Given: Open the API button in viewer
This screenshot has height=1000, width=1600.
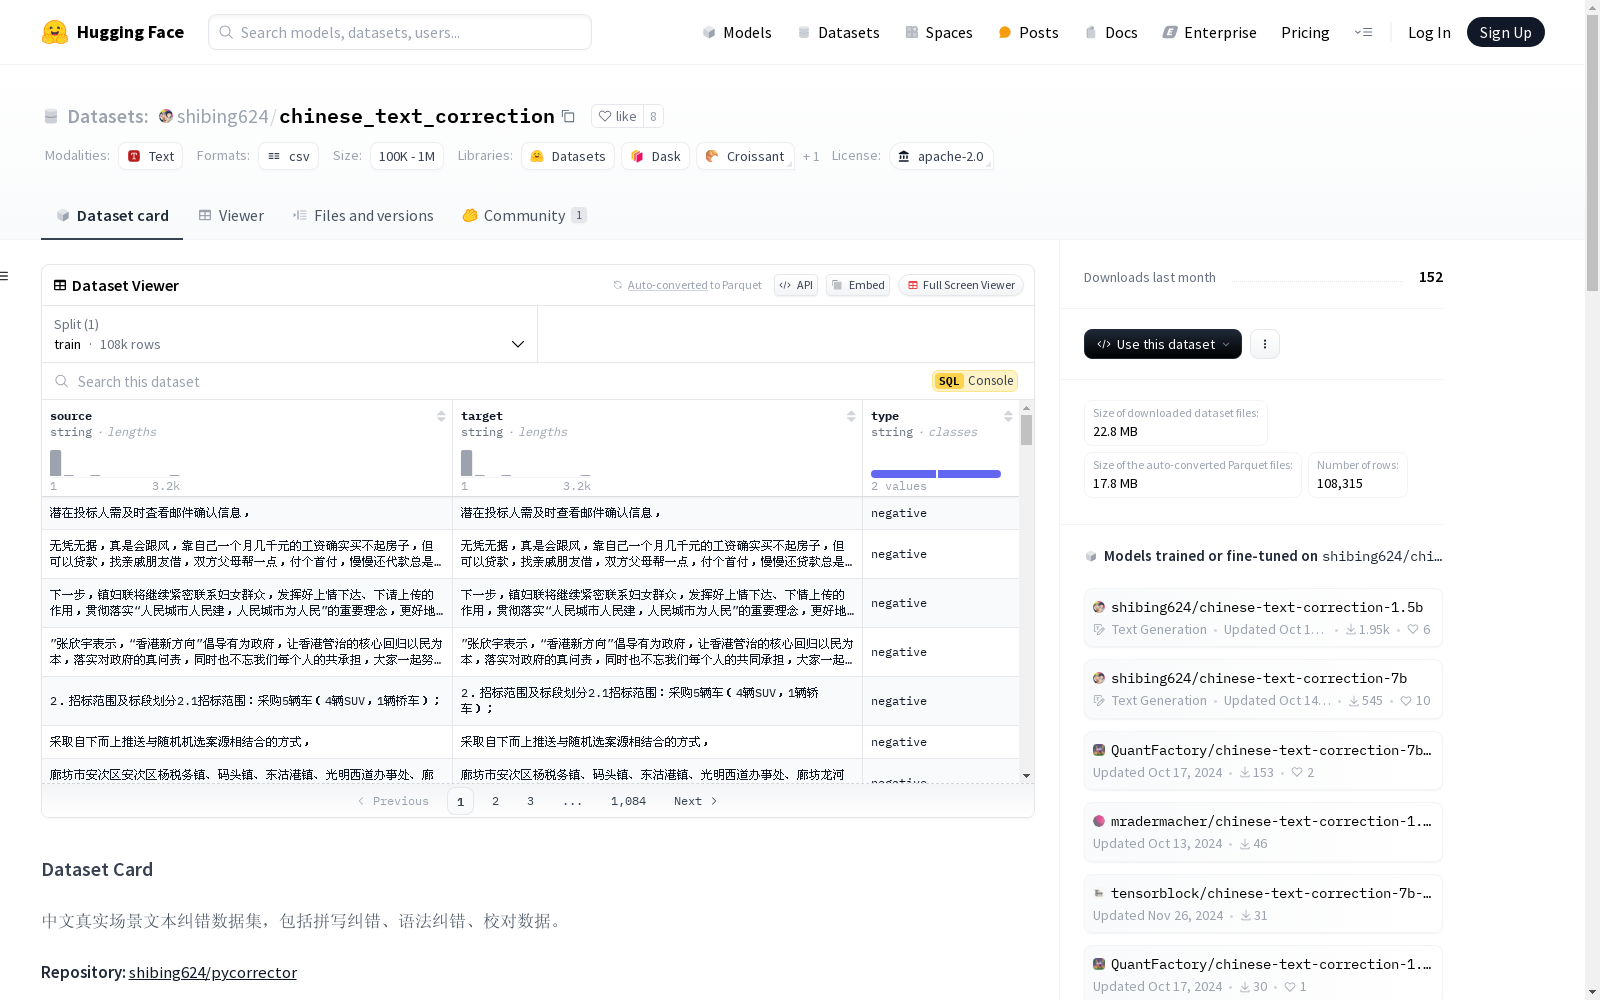Looking at the screenshot, I should coord(796,285).
